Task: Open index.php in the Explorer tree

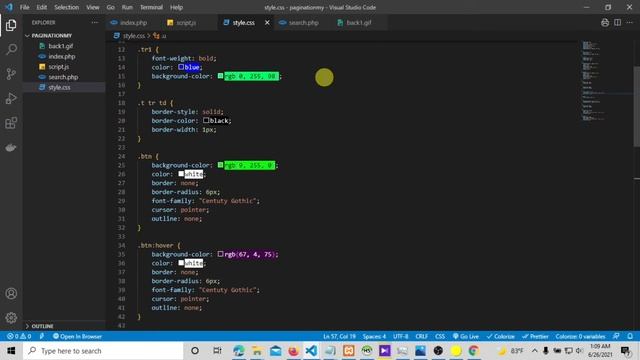Action: coord(62,56)
